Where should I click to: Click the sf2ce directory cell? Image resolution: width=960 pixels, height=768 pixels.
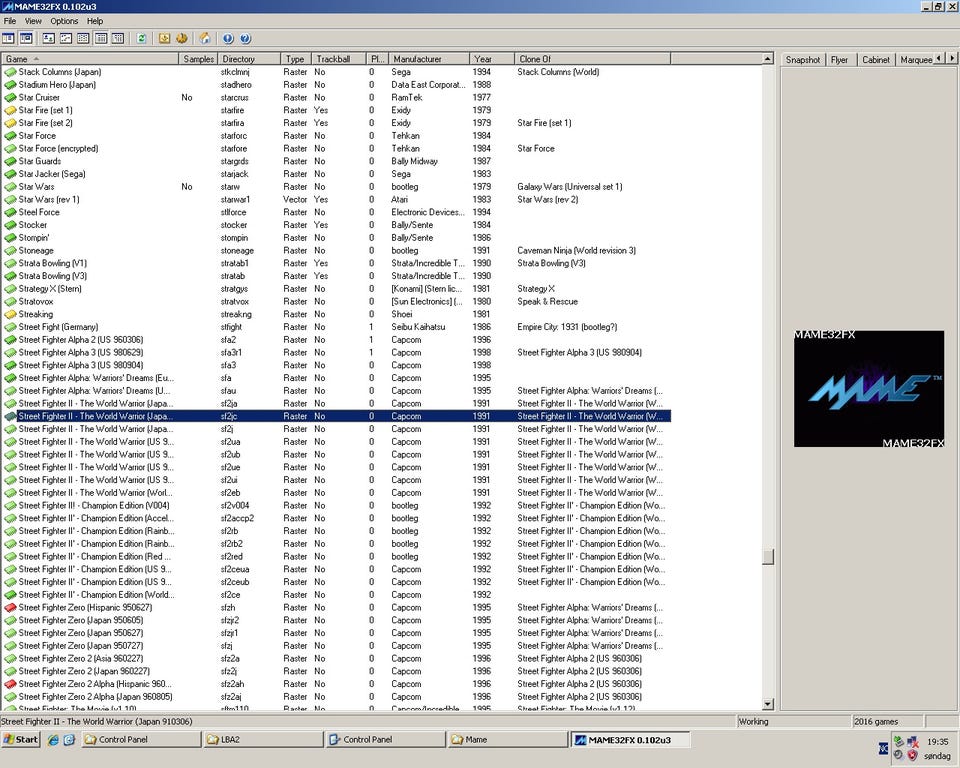pyautogui.click(x=231, y=595)
